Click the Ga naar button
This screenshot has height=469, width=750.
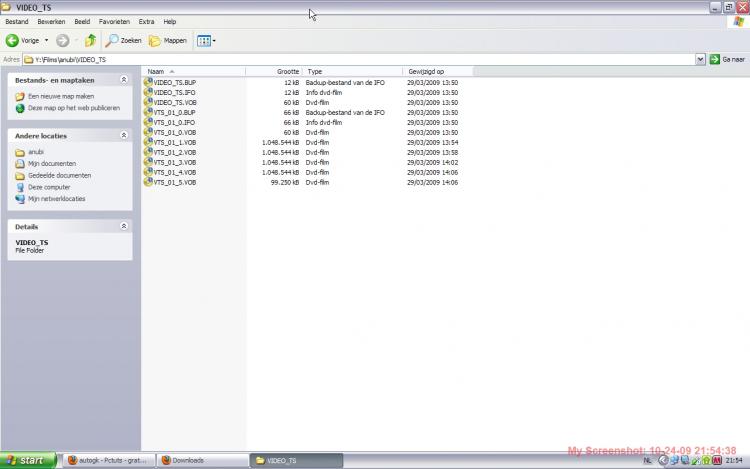(728, 59)
